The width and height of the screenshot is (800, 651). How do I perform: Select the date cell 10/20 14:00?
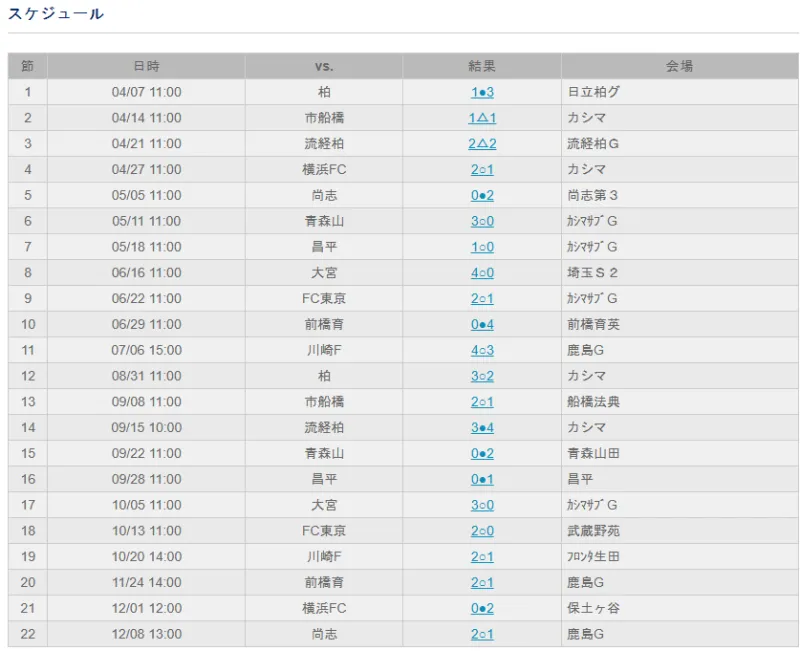tap(146, 557)
